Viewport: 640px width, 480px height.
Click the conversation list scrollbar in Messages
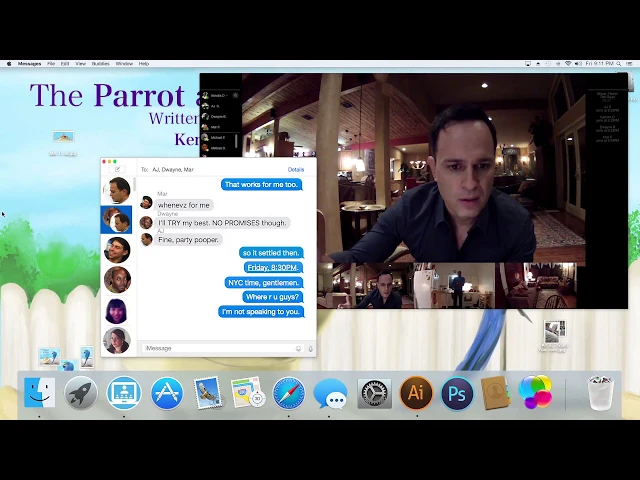(x=134, y=184)
